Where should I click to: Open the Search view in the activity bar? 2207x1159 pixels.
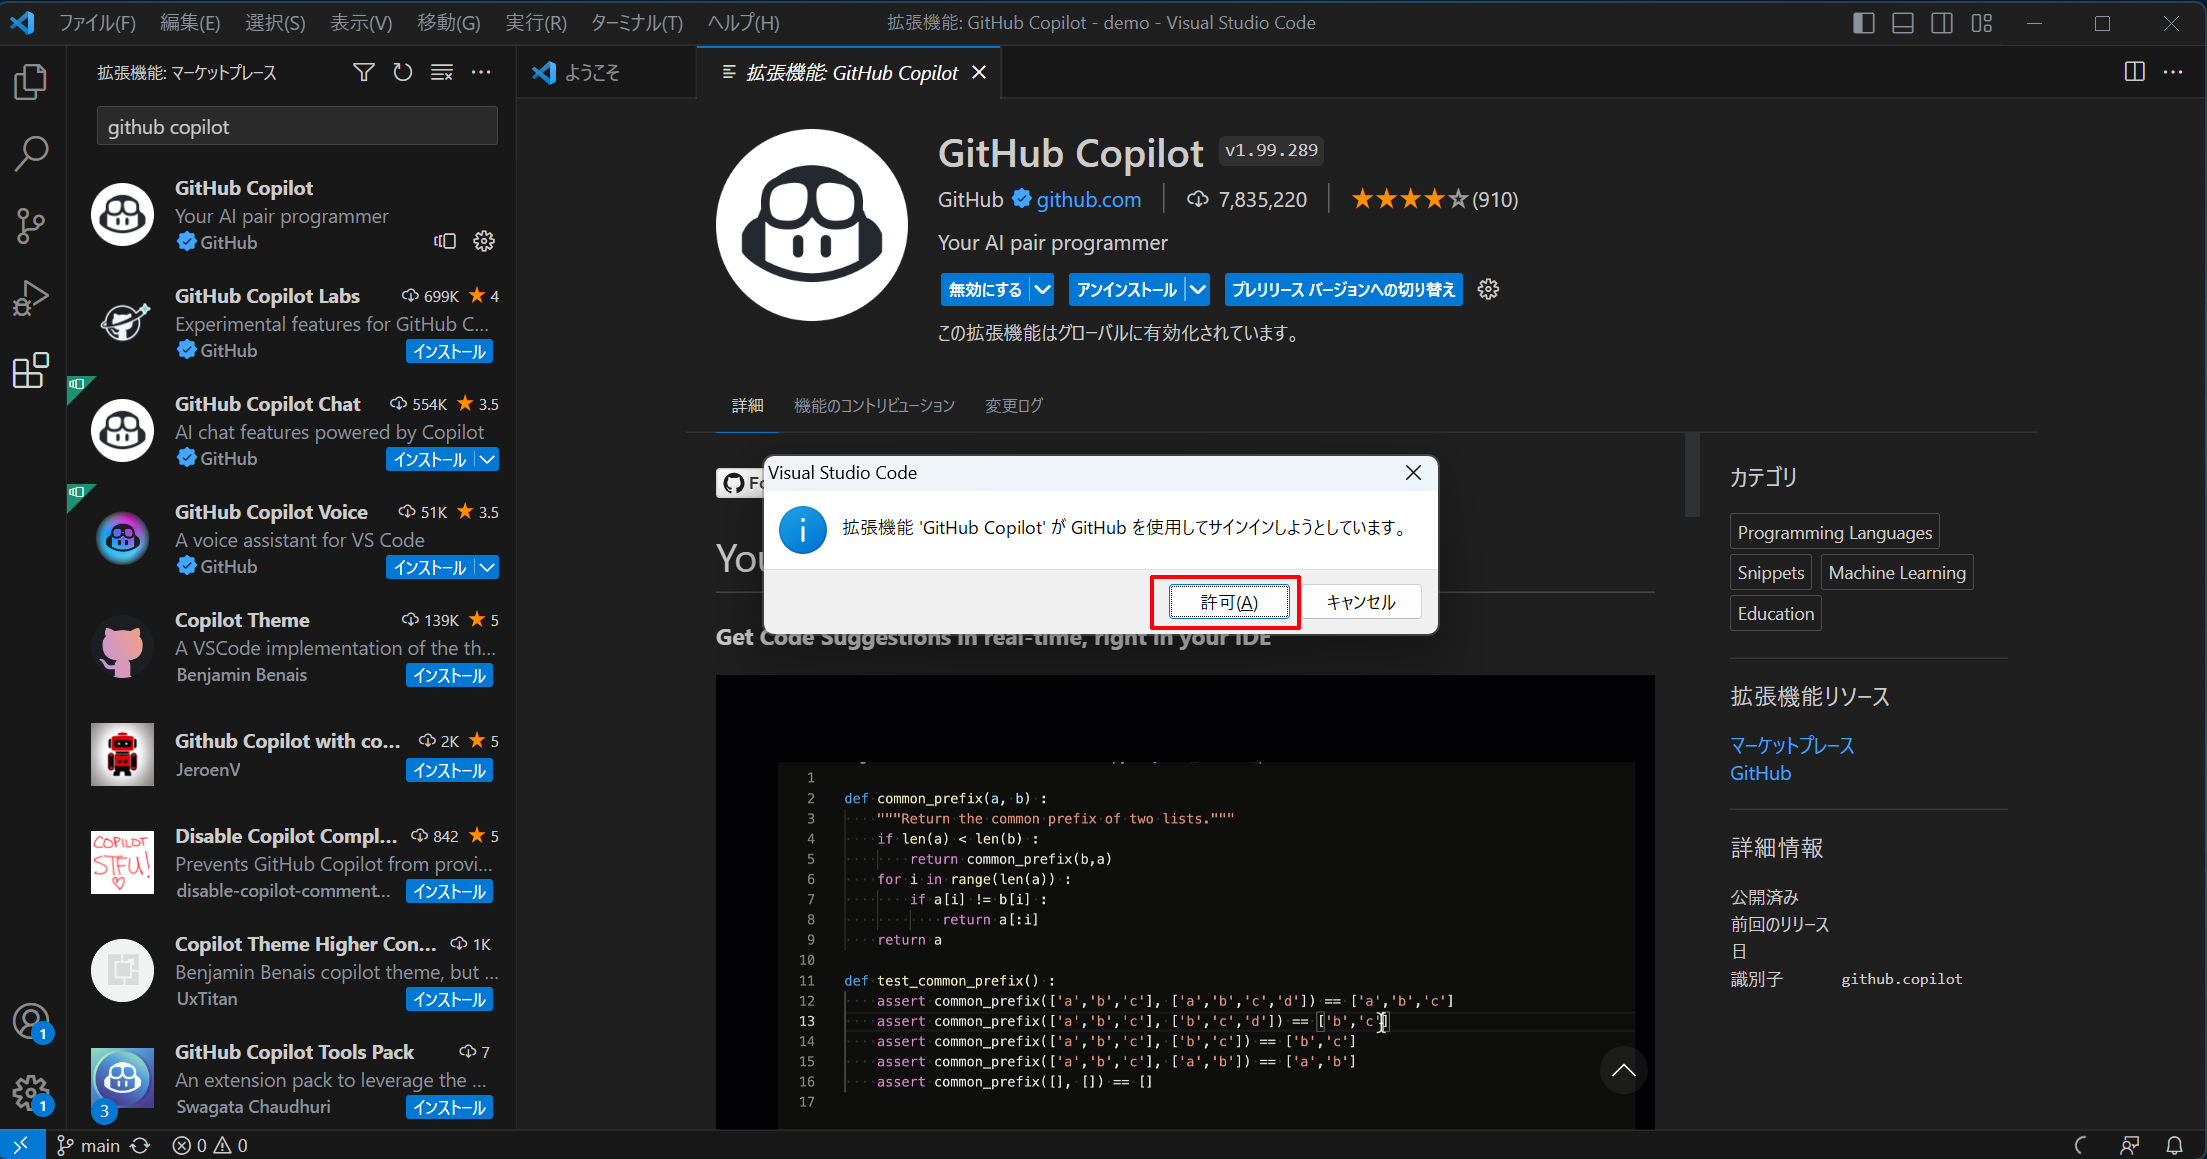(x=31, y=154)
